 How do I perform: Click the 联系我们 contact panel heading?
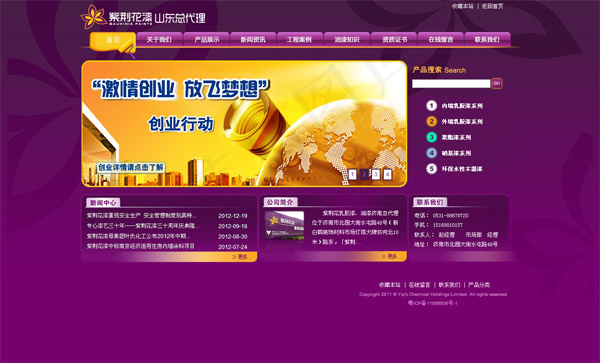430,202
